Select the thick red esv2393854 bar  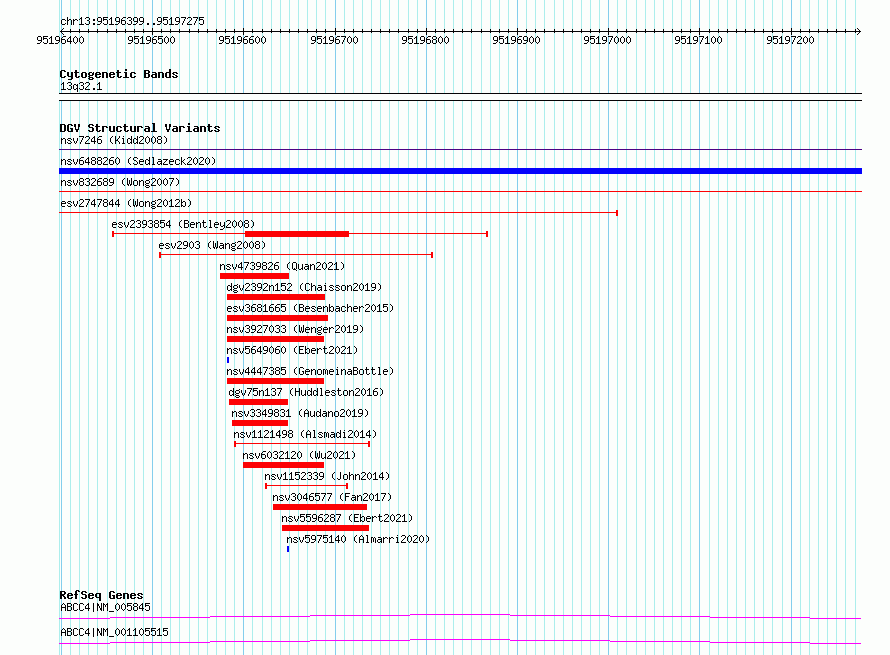(297, 234)
